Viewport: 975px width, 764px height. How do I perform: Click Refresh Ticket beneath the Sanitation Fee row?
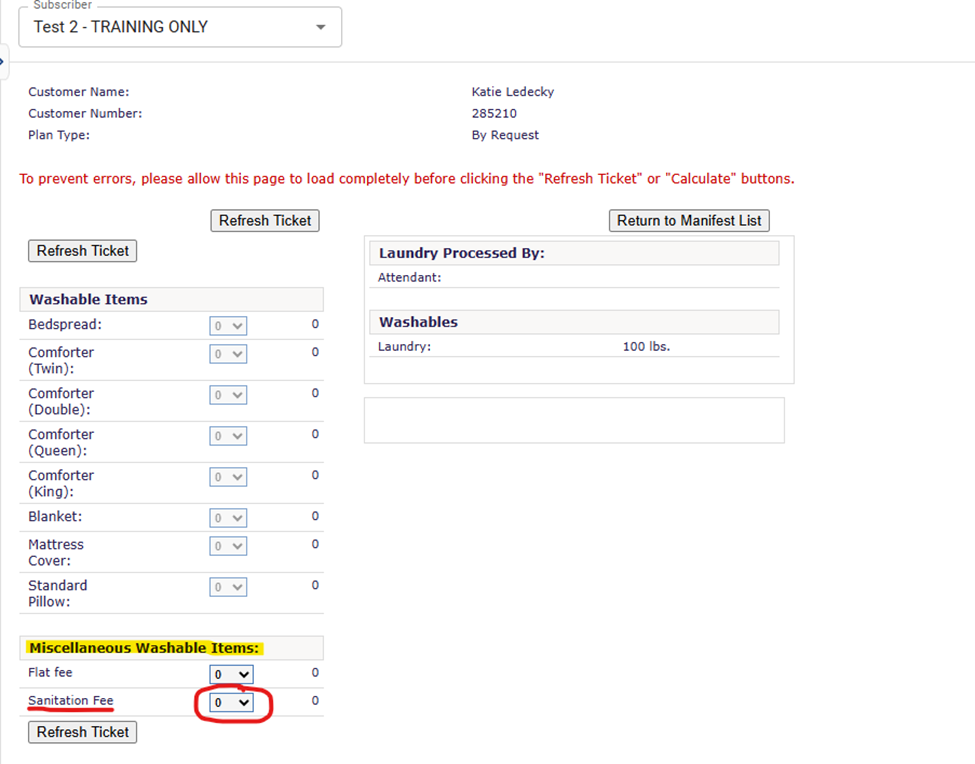coord(82,732)
